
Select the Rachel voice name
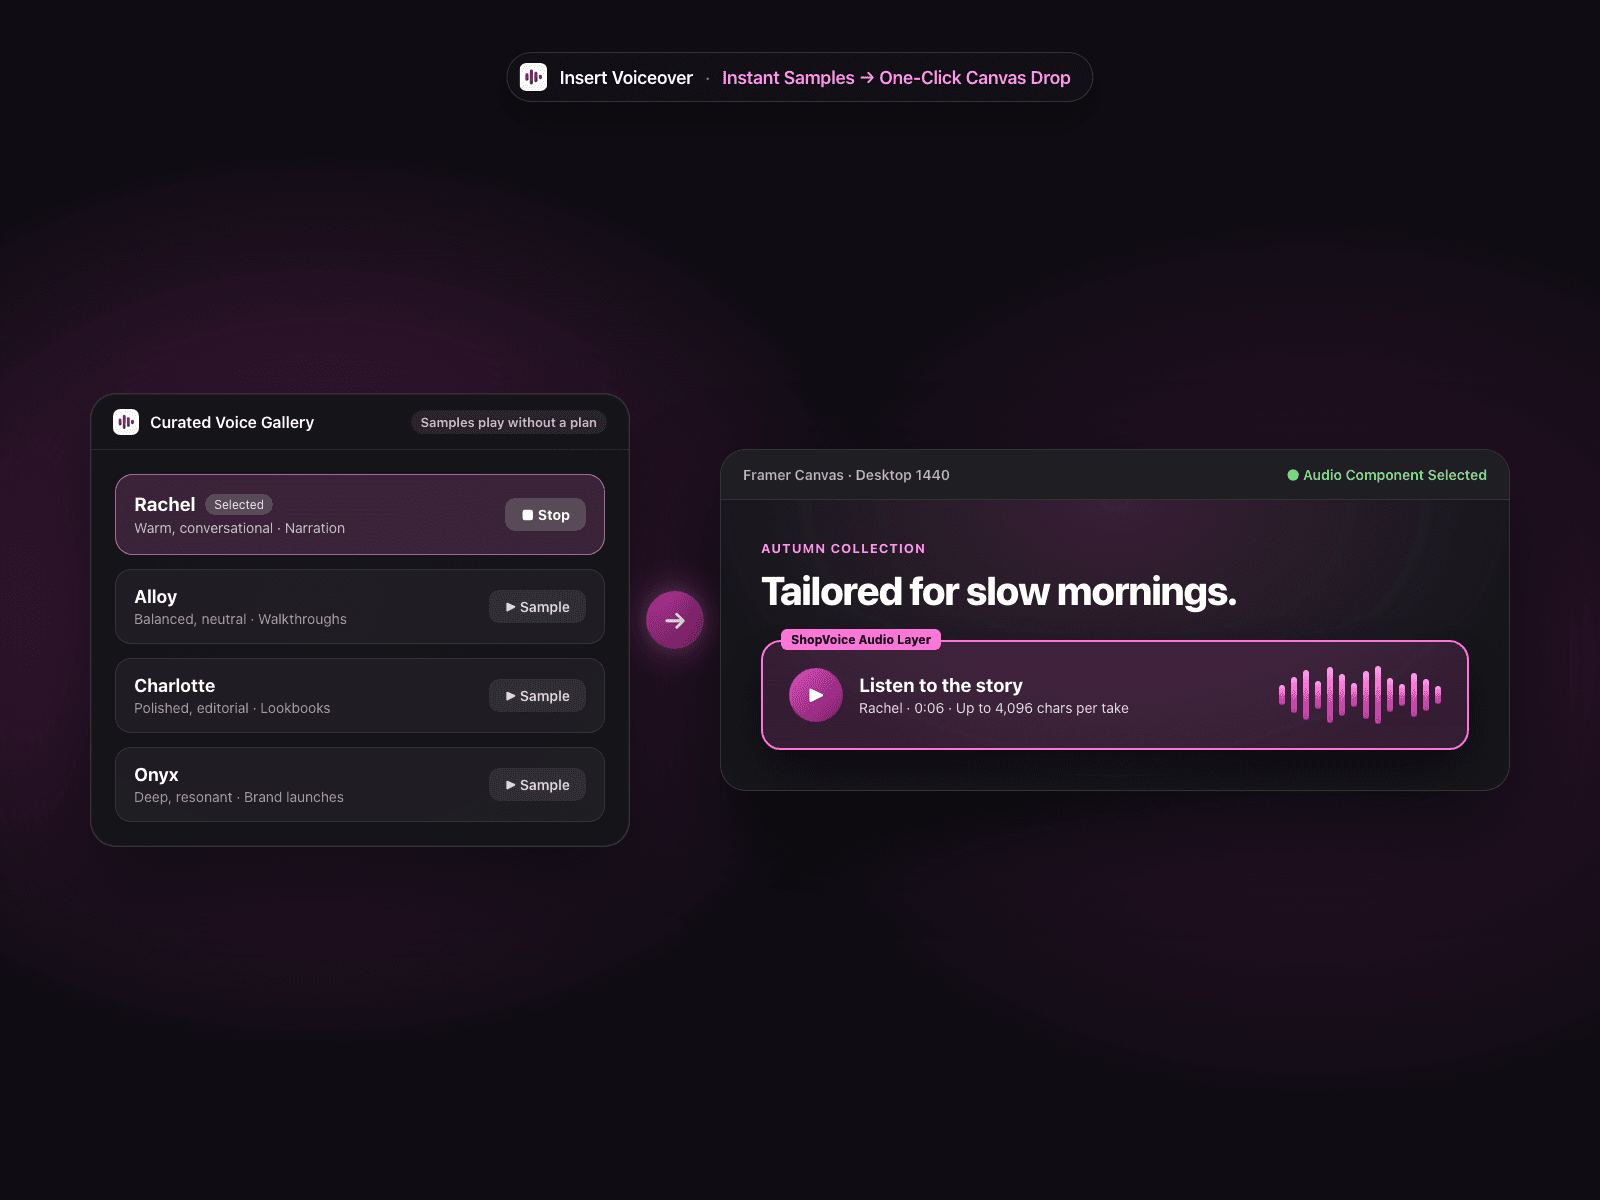coord(165,505)
